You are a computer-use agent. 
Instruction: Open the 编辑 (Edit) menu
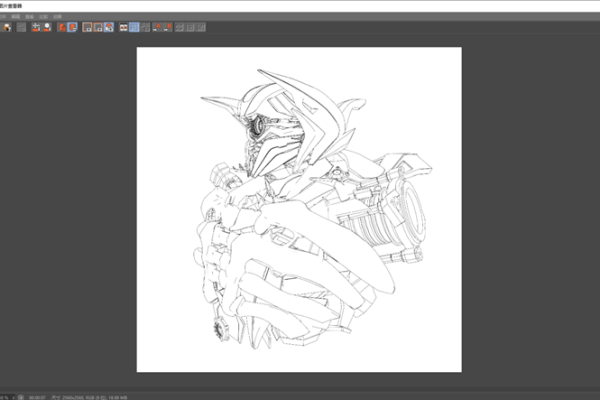pos(15,17)
